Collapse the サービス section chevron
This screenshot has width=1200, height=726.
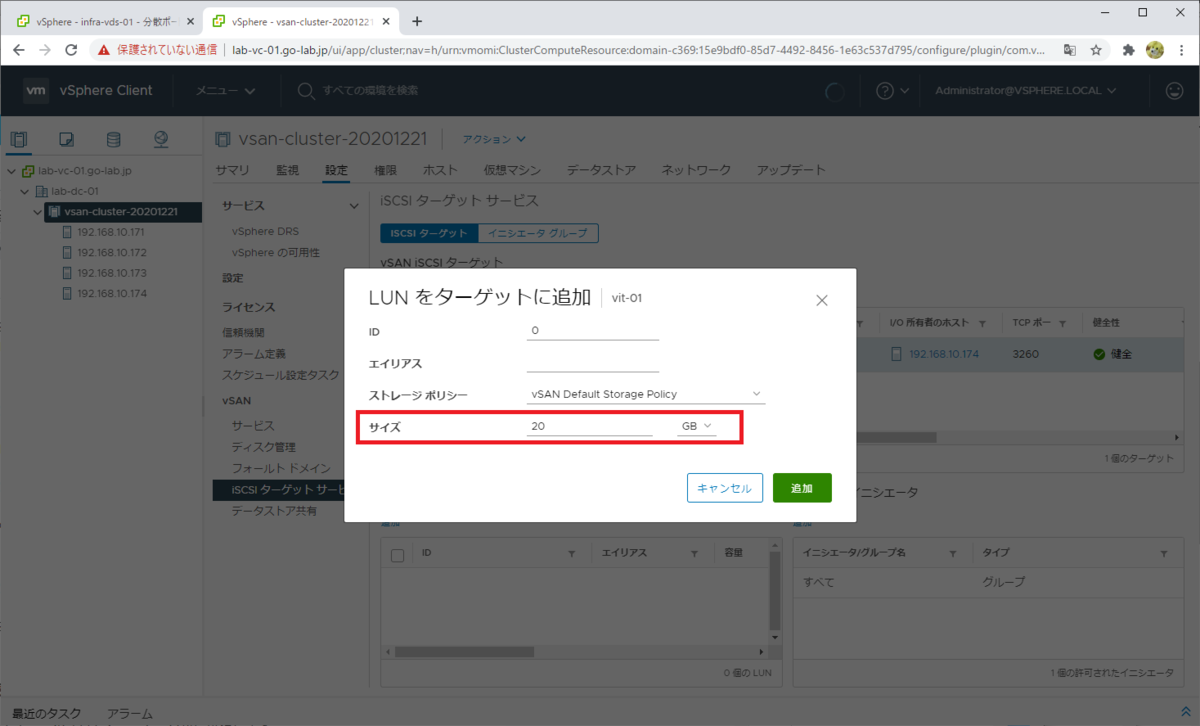coord(352,206)
